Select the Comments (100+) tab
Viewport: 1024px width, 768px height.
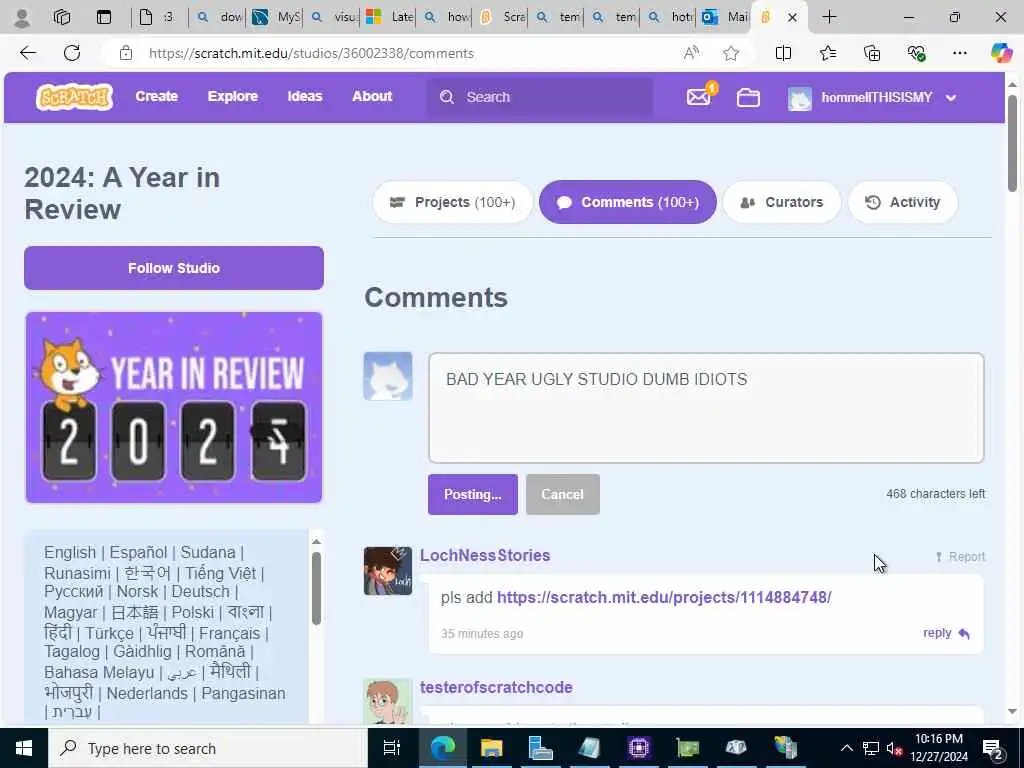628,202
